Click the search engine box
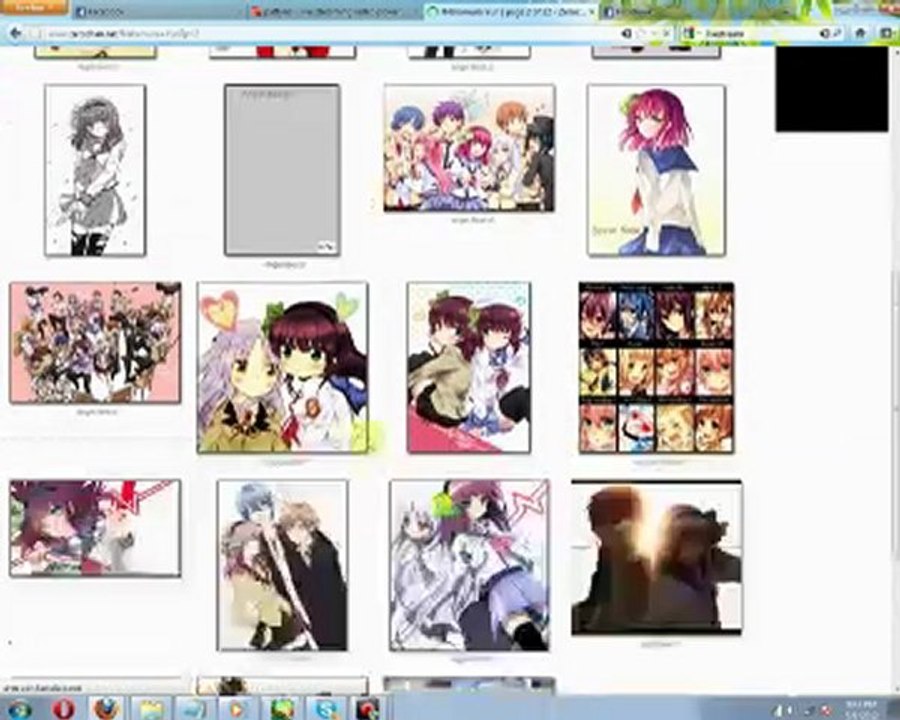This screenshot has height=720, width=900. tap(761, 33)
